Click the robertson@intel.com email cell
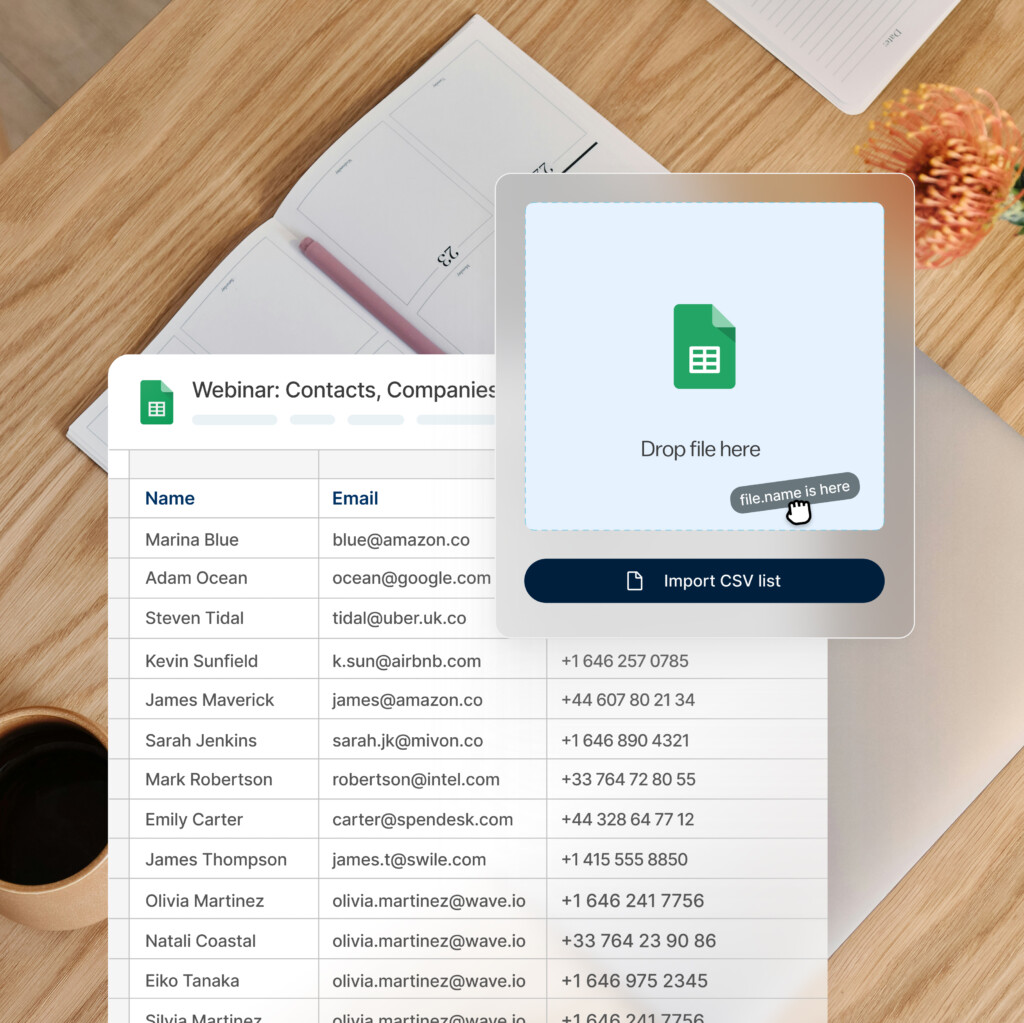 [414, 779]
